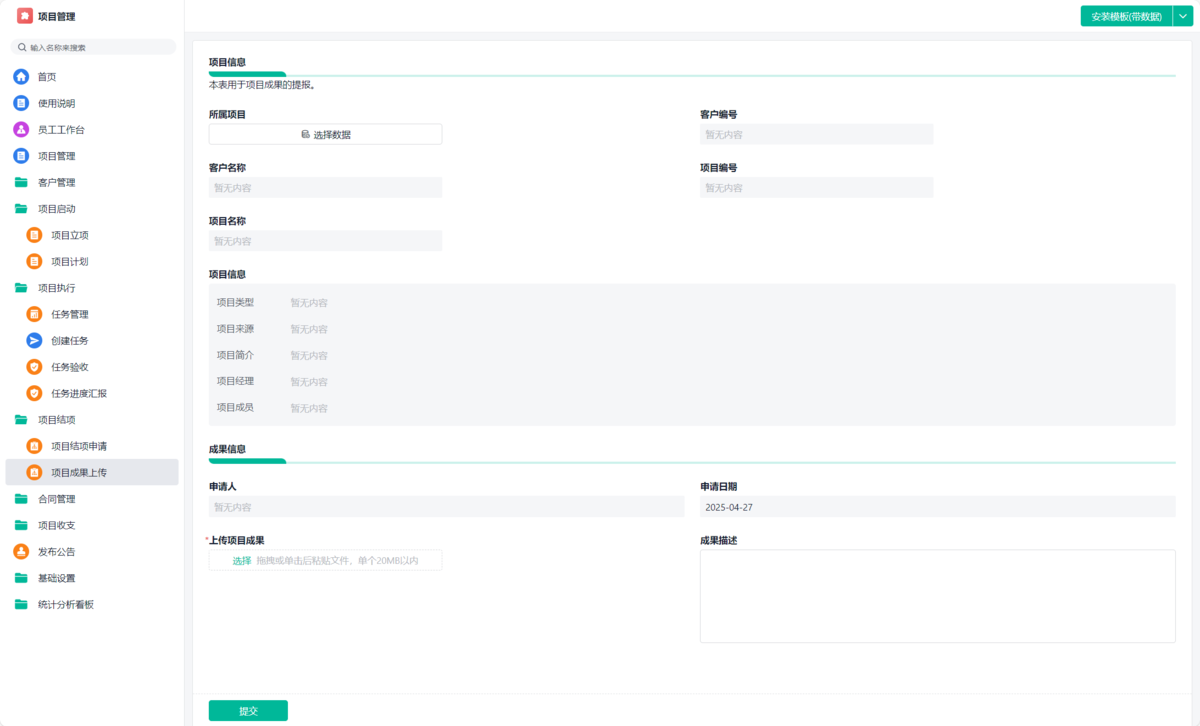
Task: Click the 项目结项申请 orange icon
Action: point(34,446)
